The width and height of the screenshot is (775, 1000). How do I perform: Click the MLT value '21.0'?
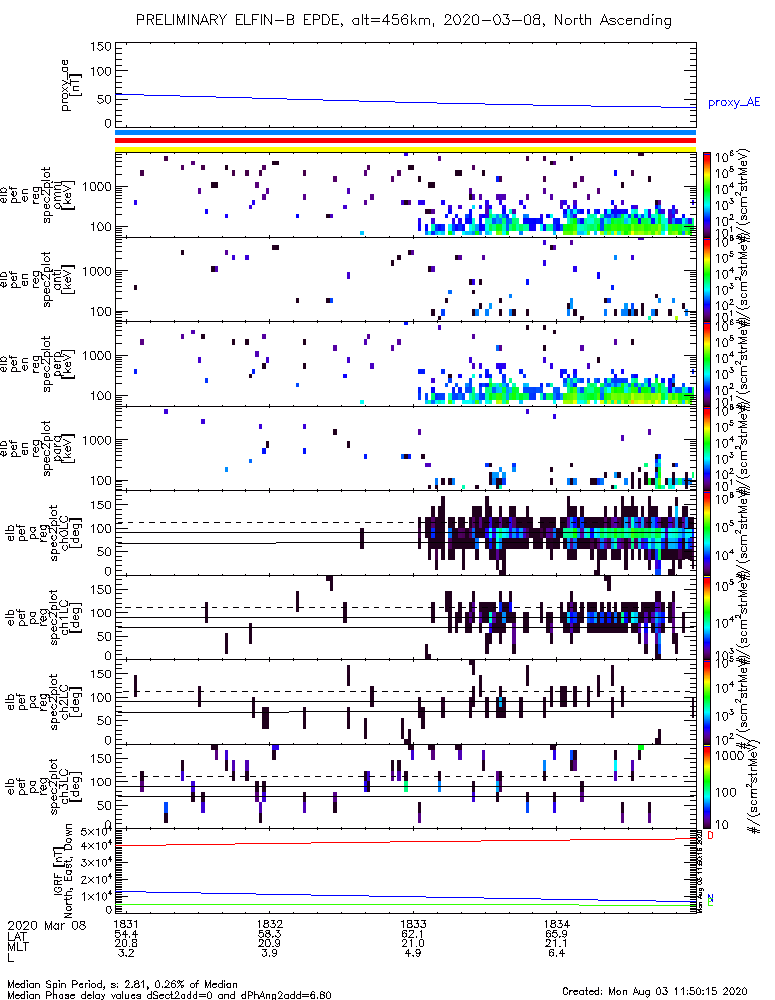coord(413,943)
